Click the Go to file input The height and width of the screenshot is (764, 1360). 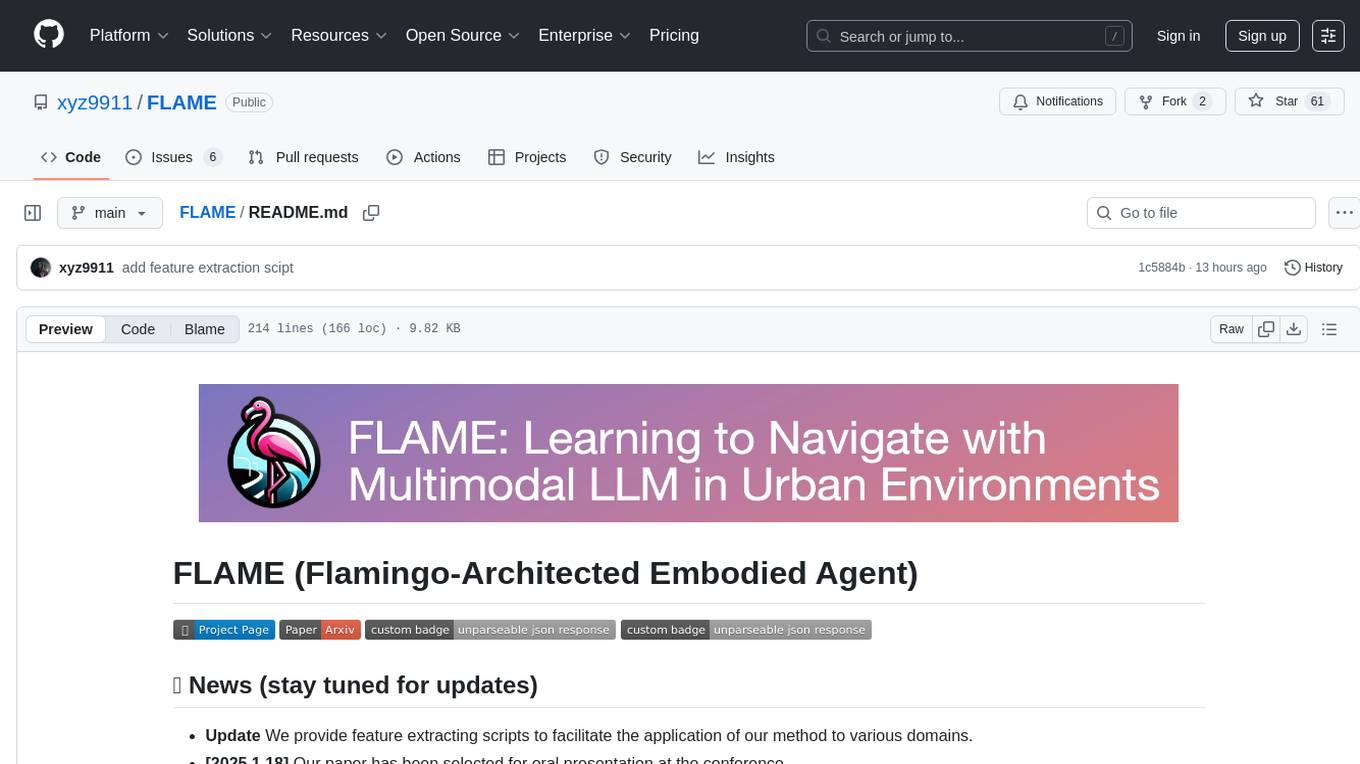(1201, 213)
